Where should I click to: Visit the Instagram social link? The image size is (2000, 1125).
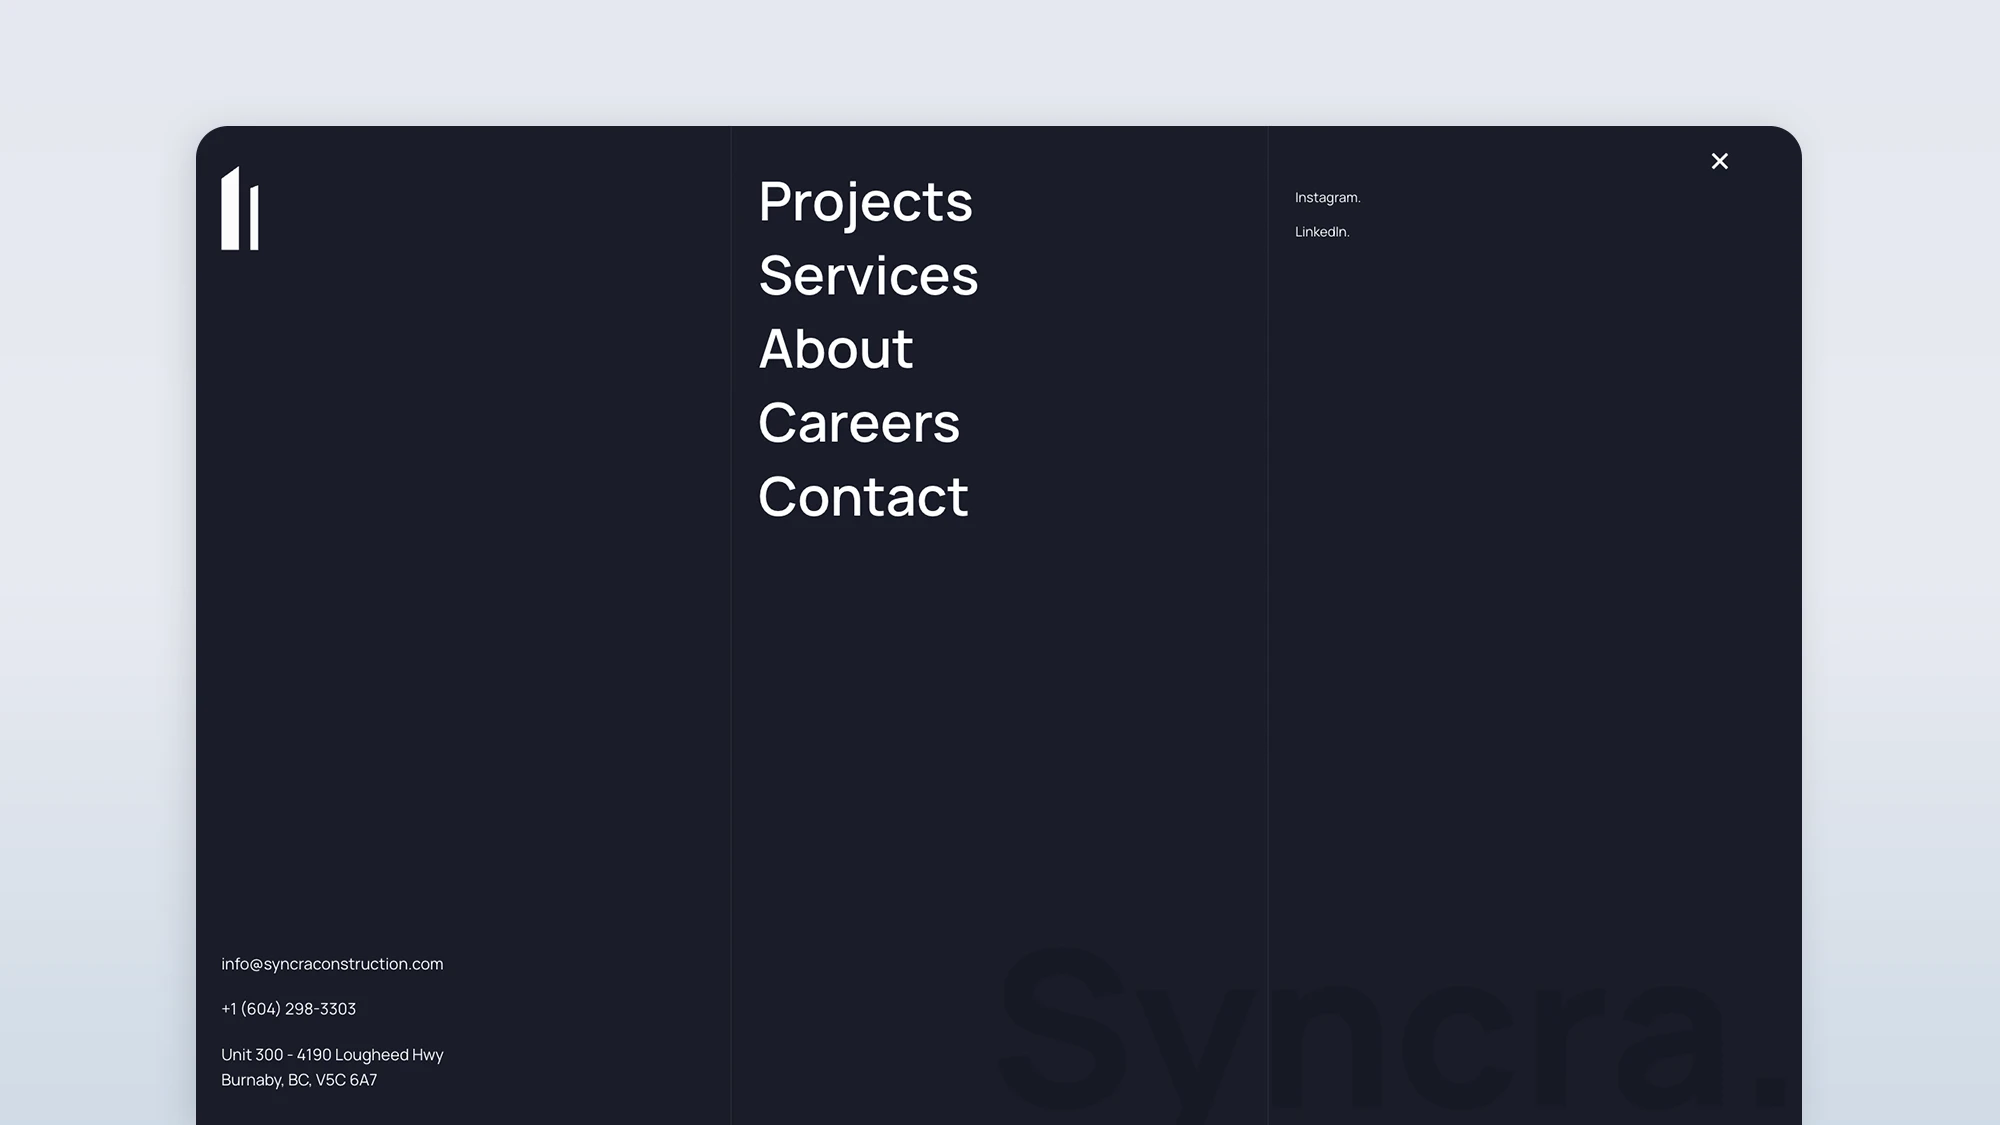click(1327, 198)
